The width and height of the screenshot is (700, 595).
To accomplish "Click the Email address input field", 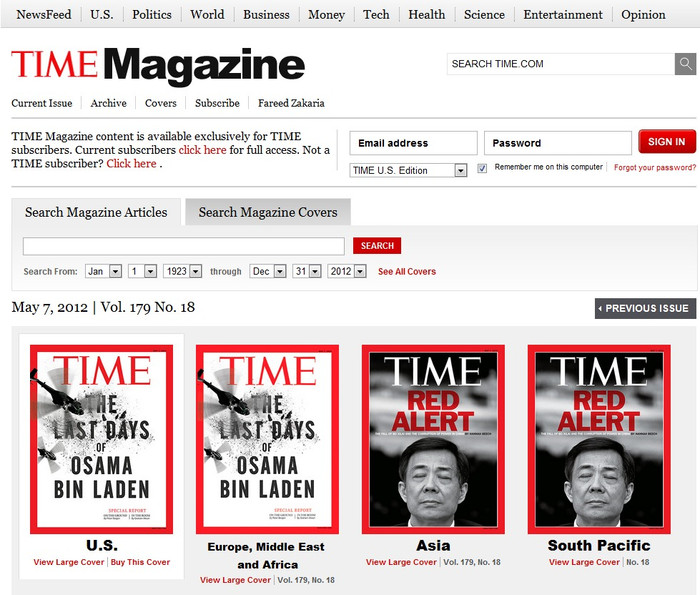I will pyautogui.click(x=413, y=143).
